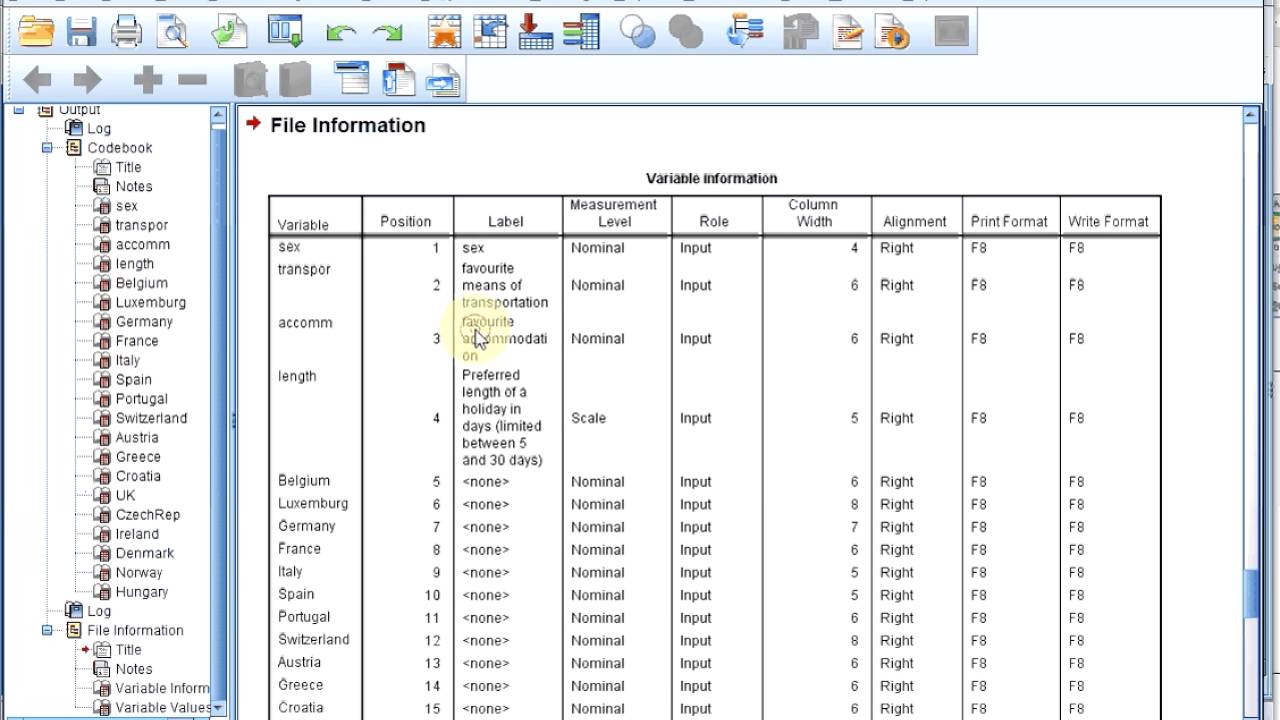Click the Germany variable name in table
1280x720 pixels.
(306, 526)
